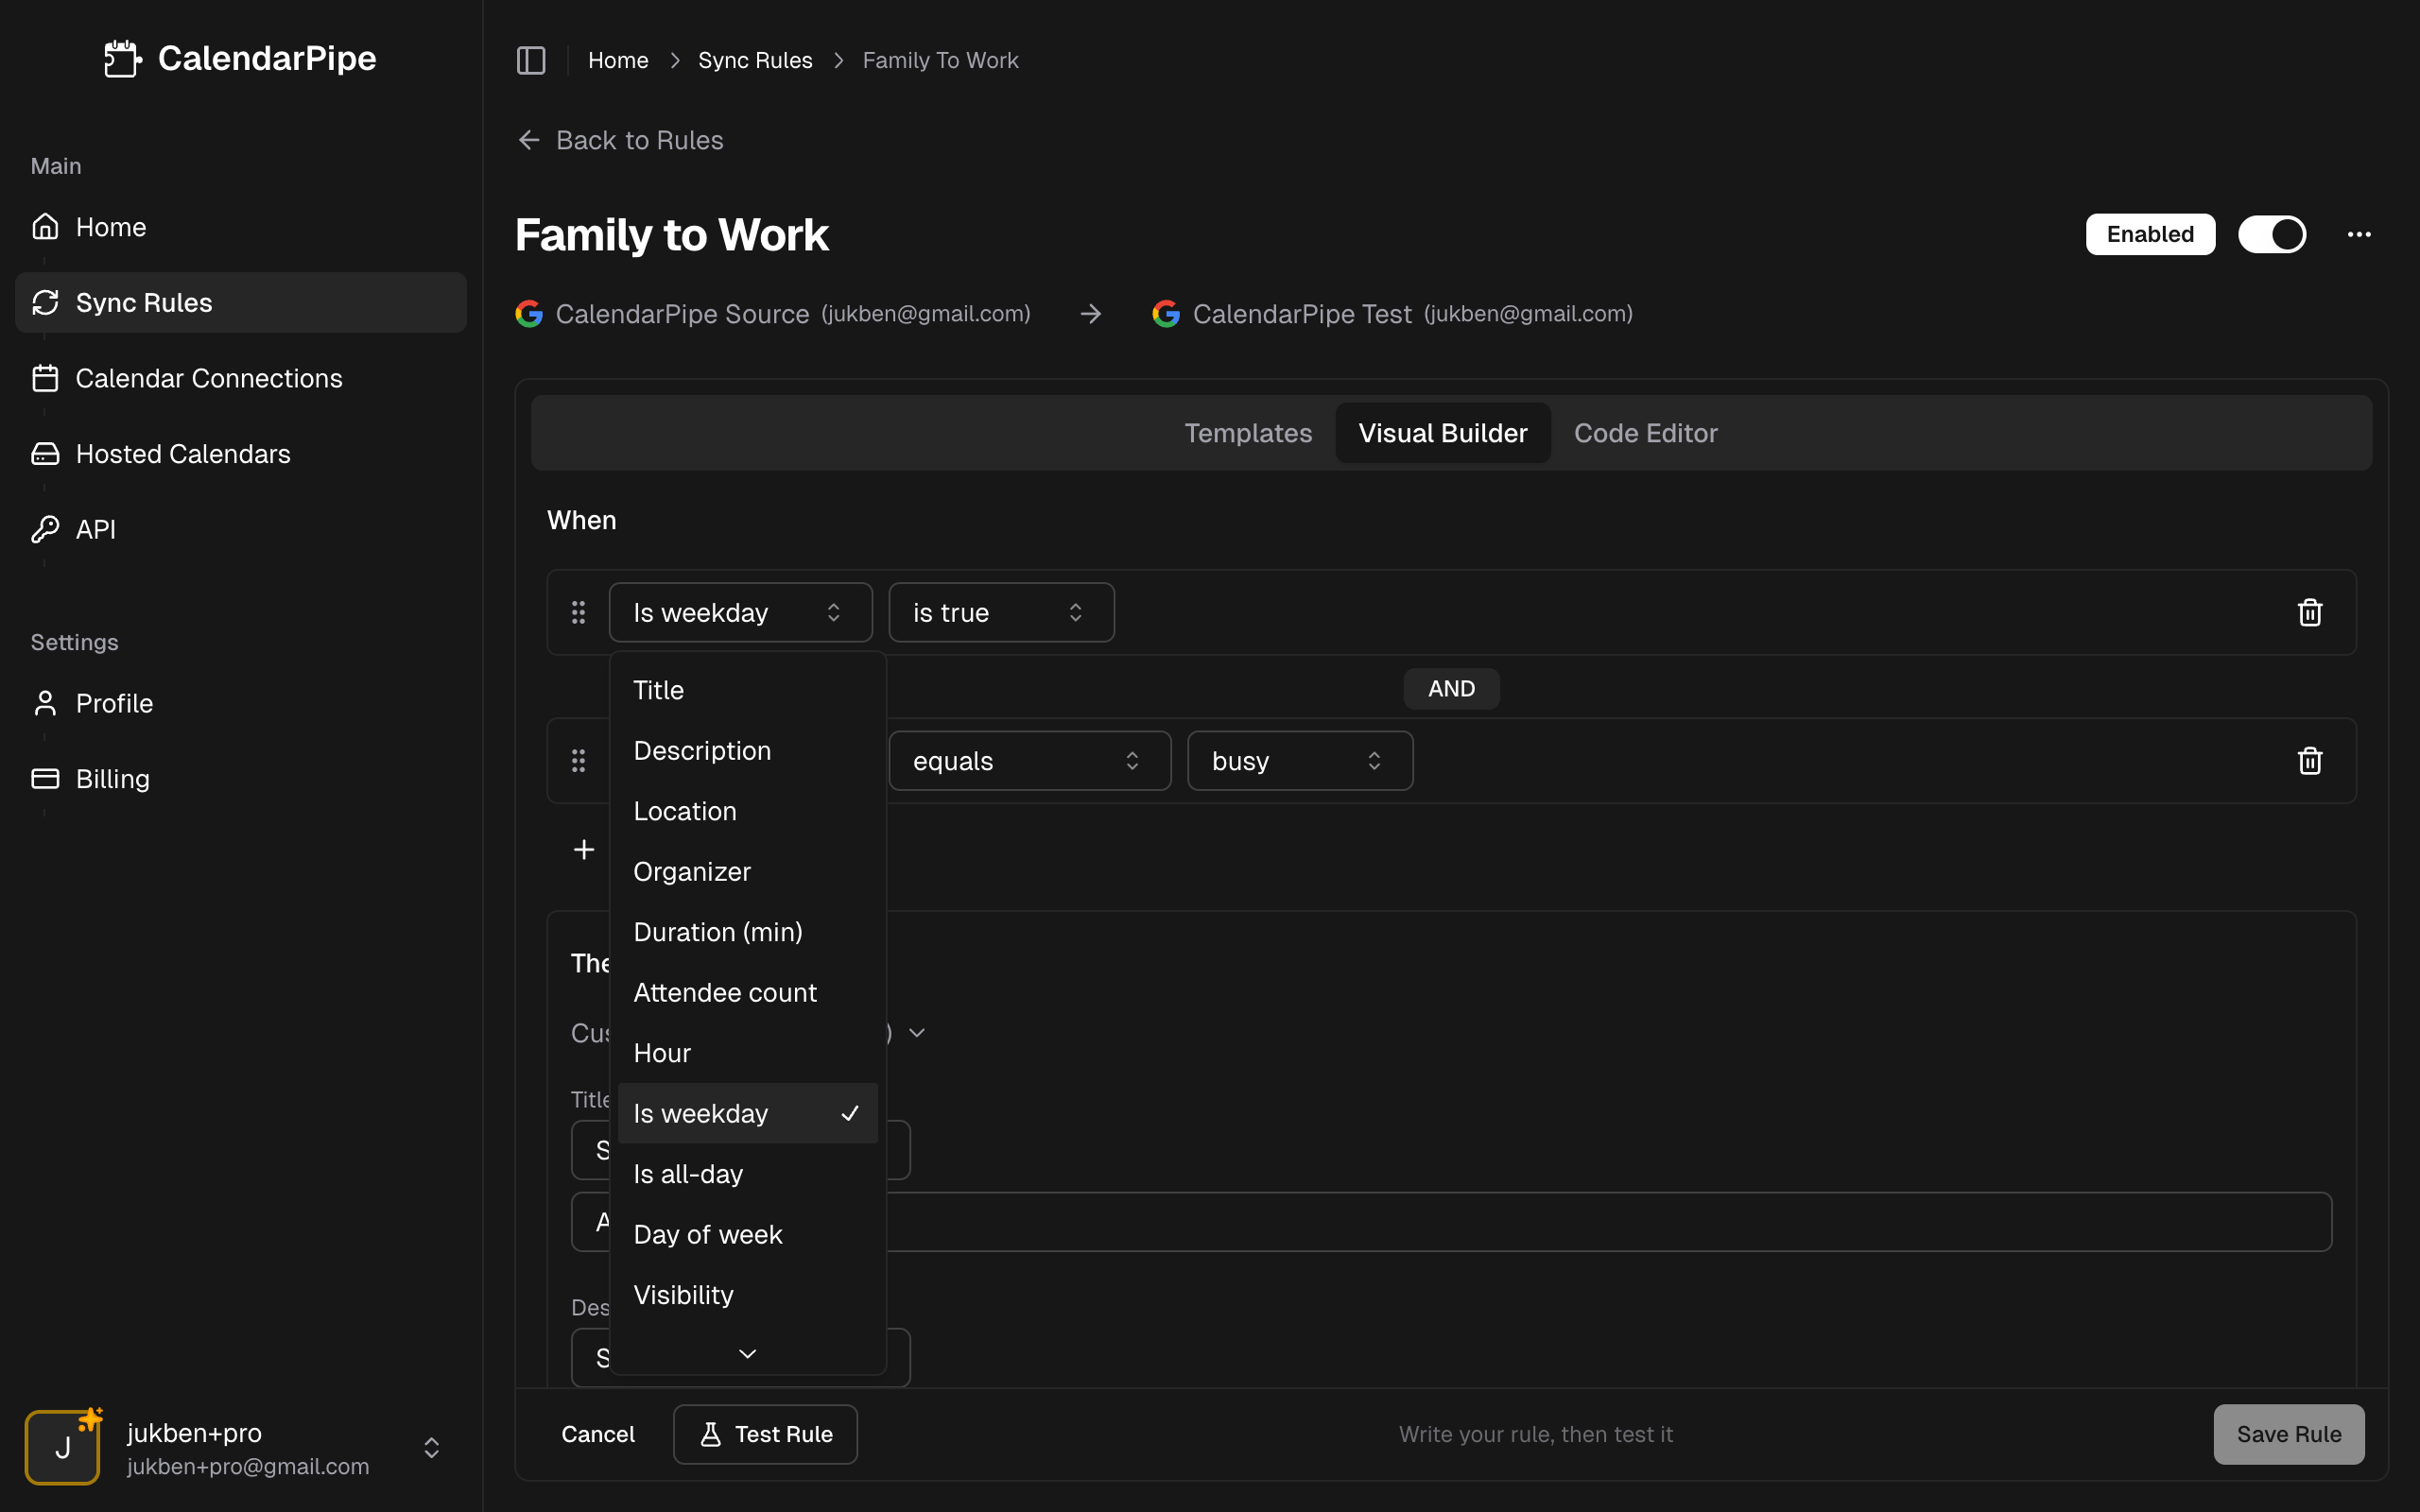Switch to Code Editor tab
The height and width of the screenshot is (1512, 2420).
click(1646, 433)
